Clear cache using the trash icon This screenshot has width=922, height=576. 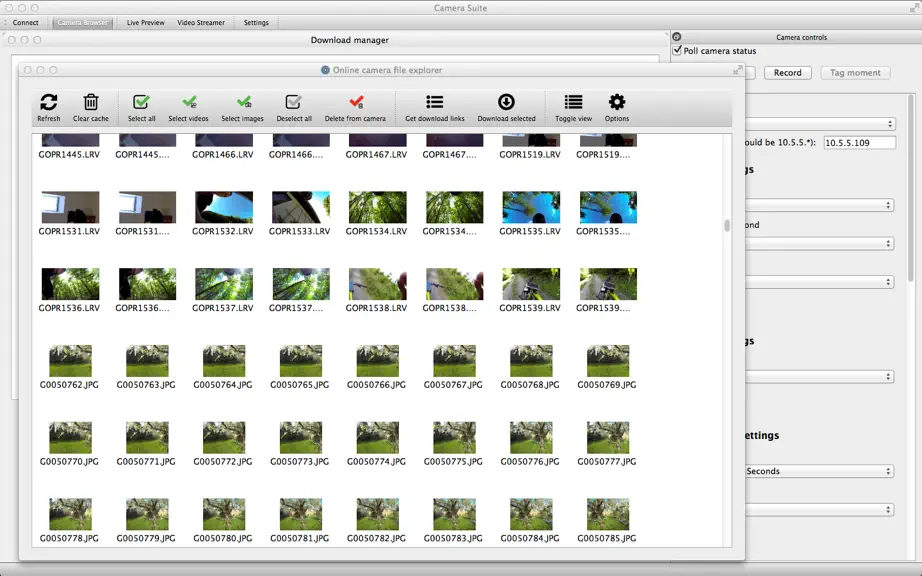click(91, 102)
